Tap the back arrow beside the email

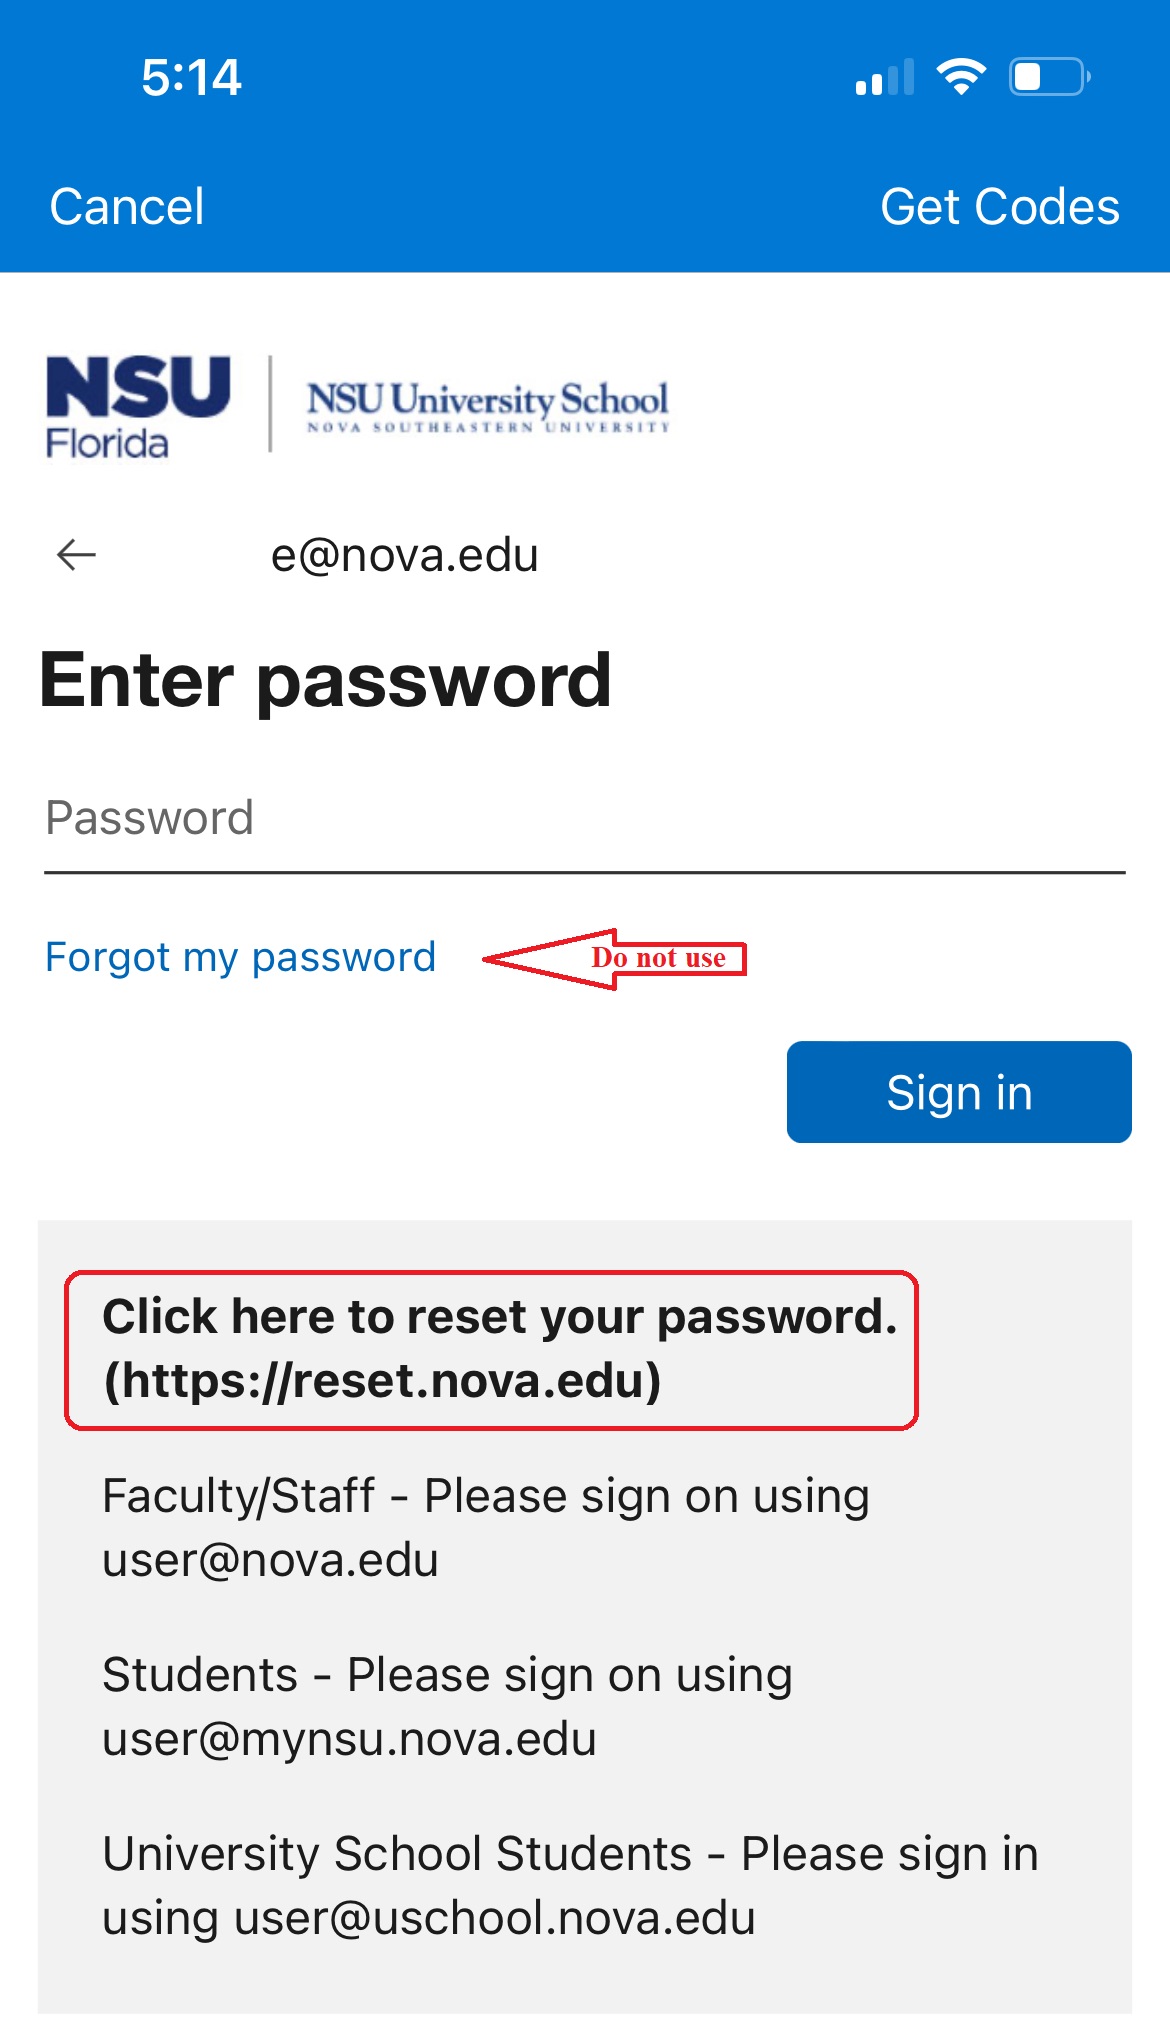click(x=76, y=554)
